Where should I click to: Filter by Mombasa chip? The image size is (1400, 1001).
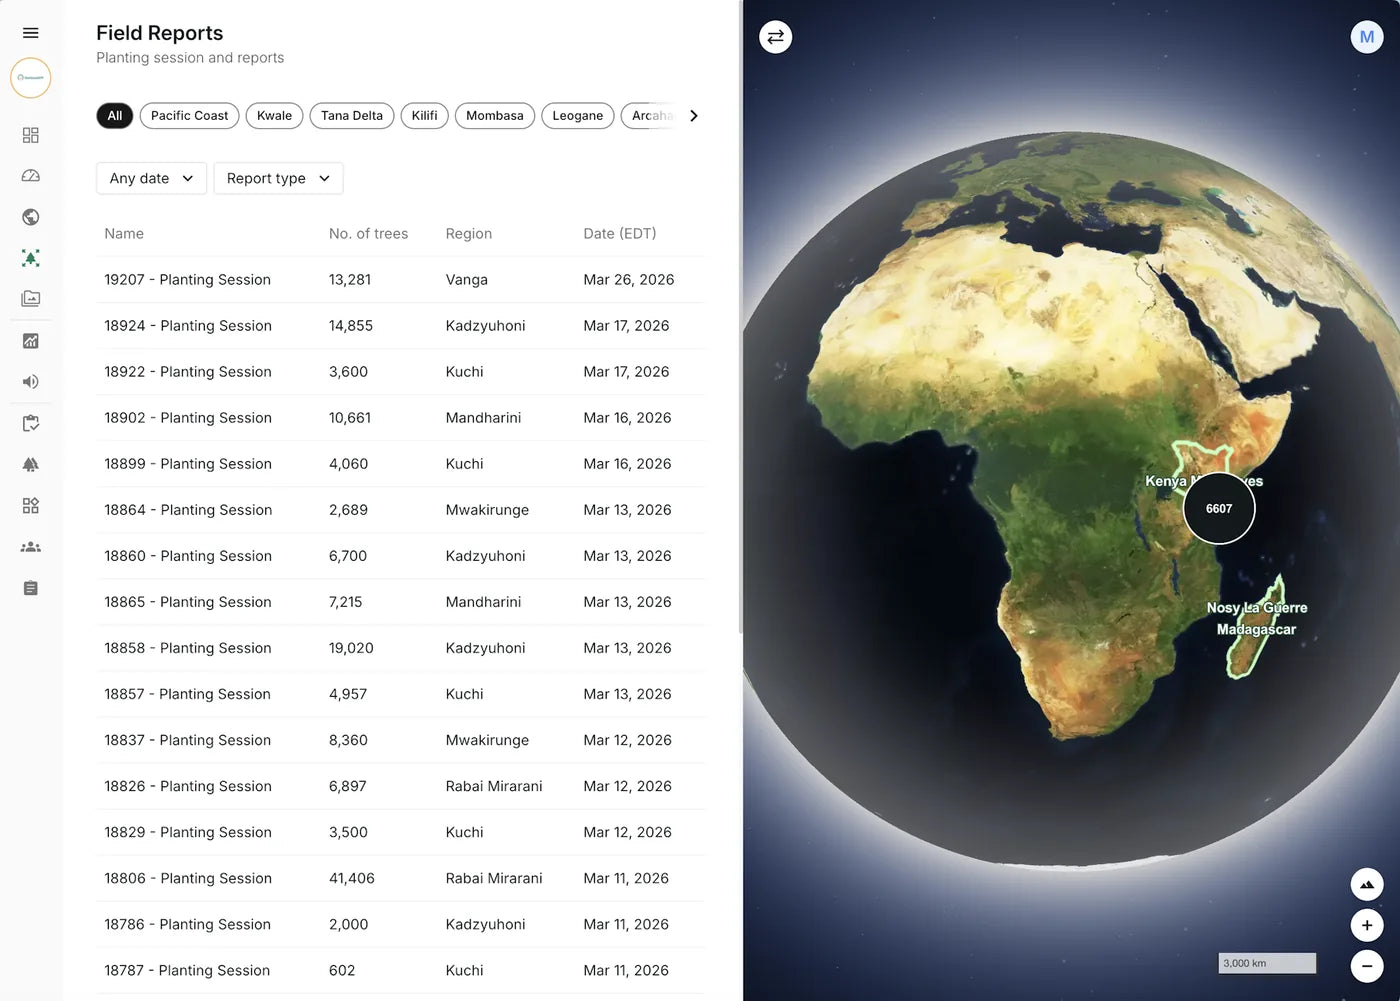(495, 116)
